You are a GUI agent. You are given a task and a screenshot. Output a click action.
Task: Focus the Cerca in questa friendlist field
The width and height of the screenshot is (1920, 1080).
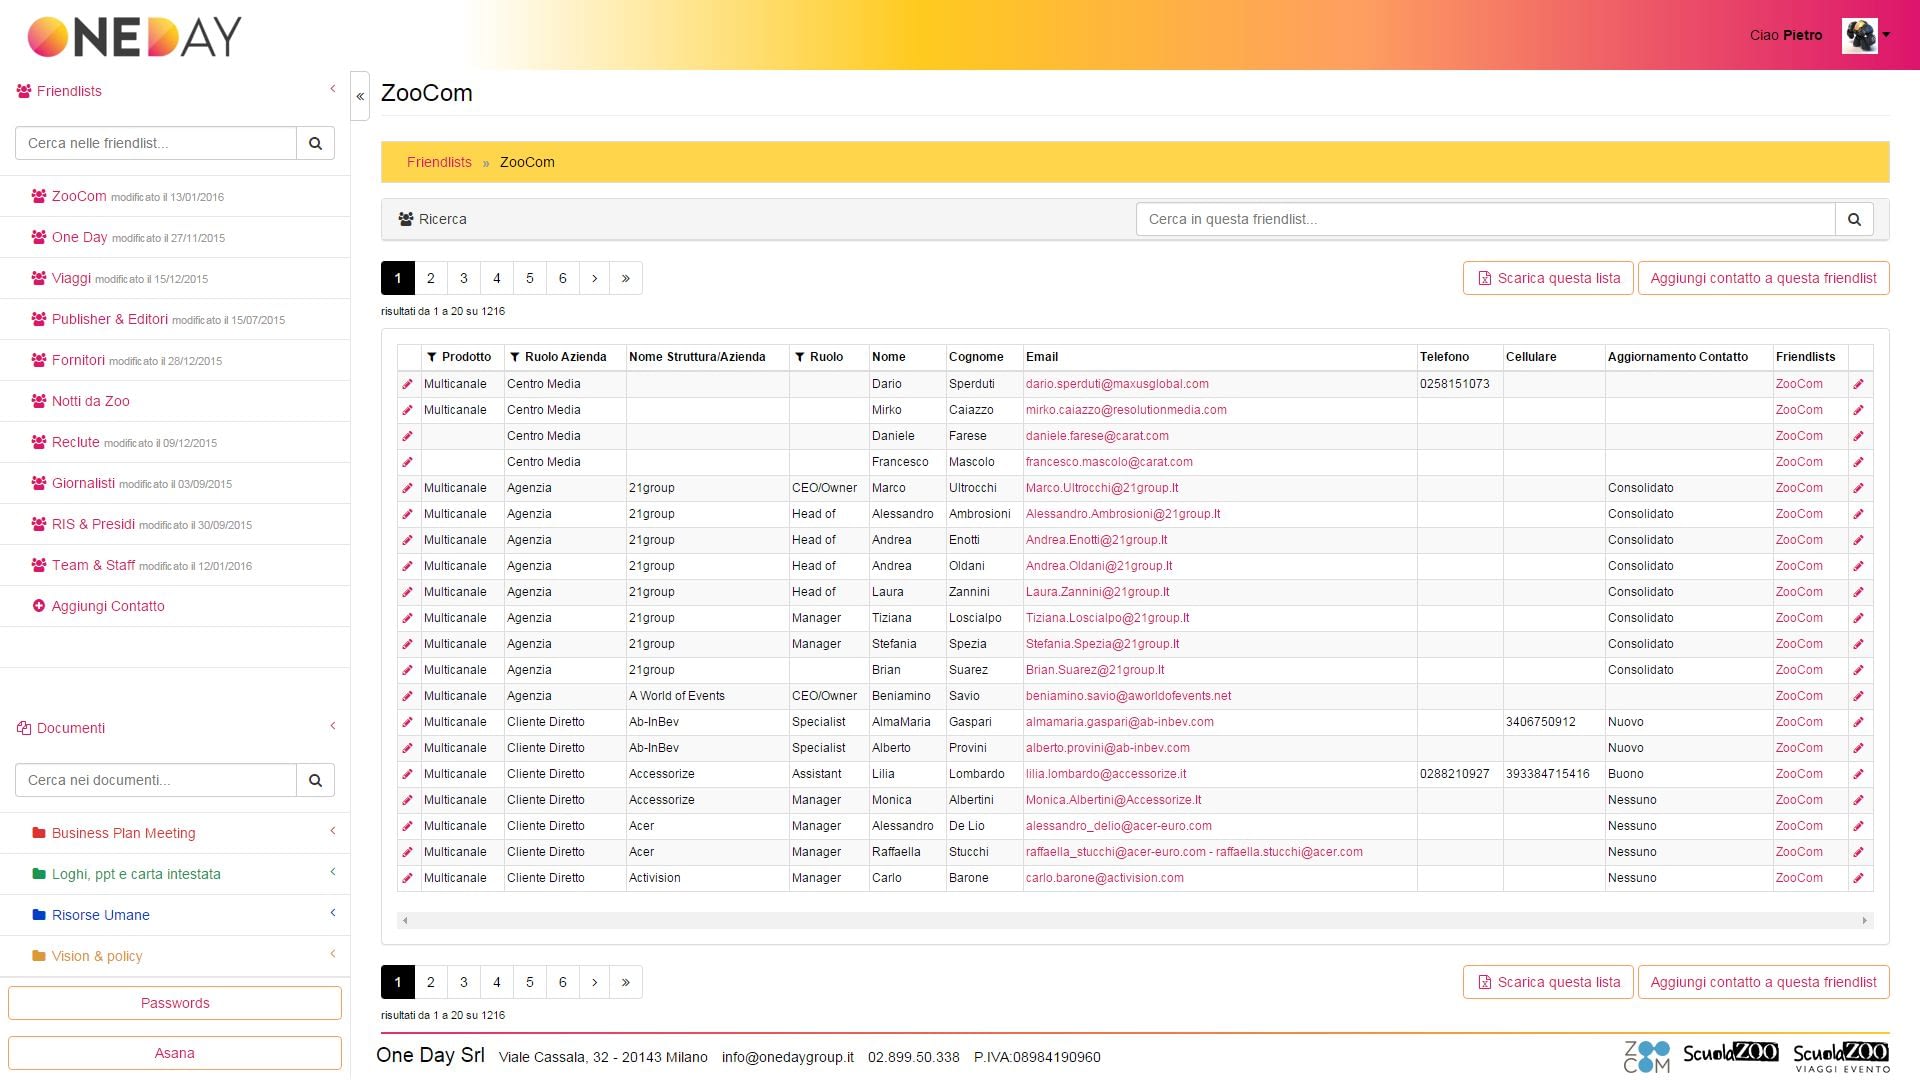(x=1486, y=219)
